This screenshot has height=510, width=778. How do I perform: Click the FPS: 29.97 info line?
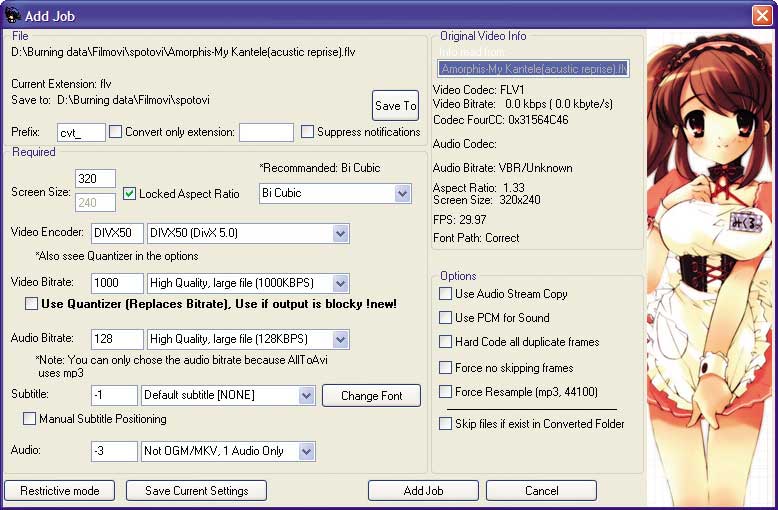(x=459, y=219)
